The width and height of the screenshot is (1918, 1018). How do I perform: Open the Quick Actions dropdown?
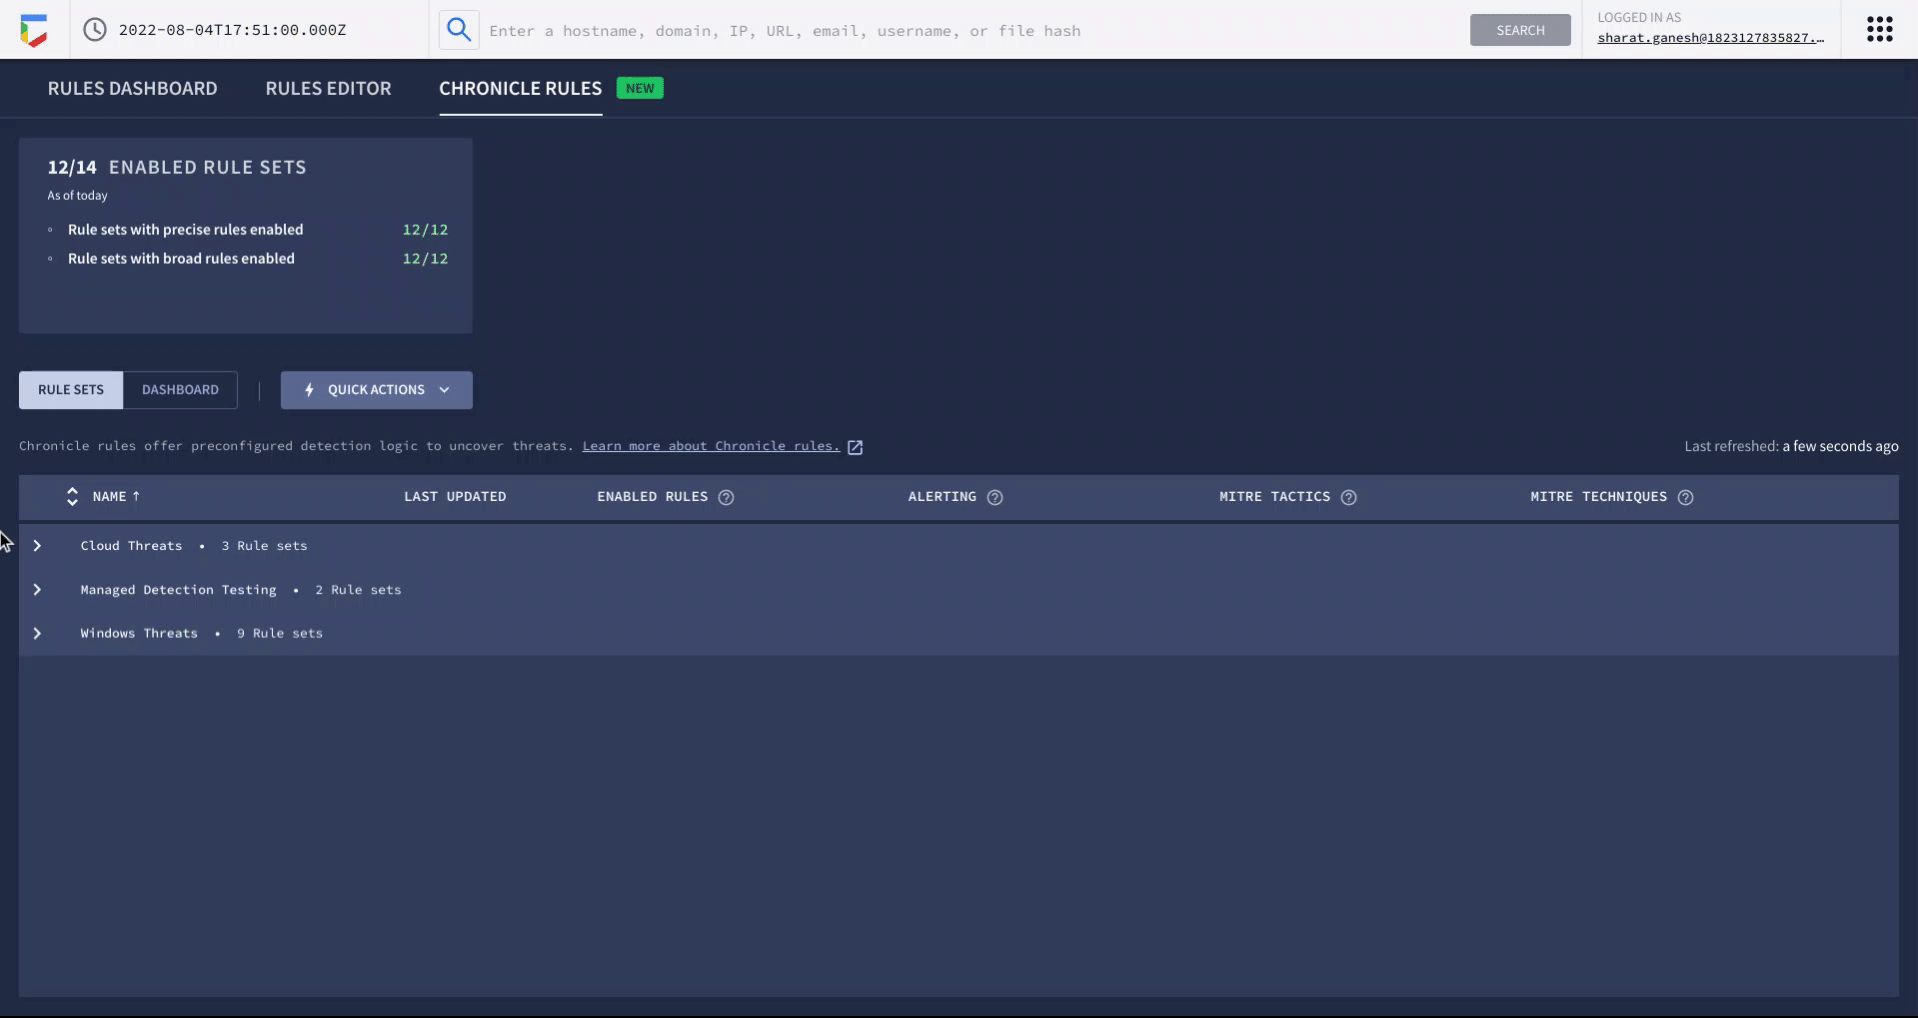pos(377,390)
